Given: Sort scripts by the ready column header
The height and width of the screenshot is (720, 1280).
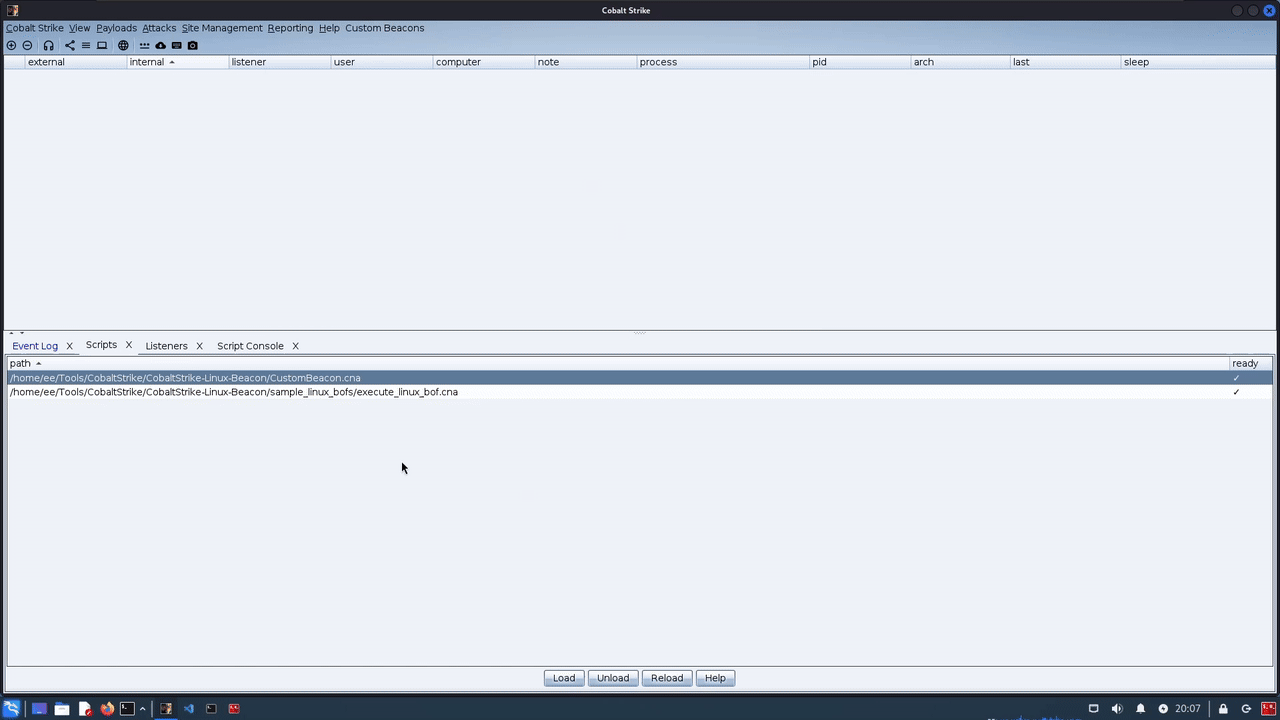Looking at the screenshot, I should pos(1251,363).
